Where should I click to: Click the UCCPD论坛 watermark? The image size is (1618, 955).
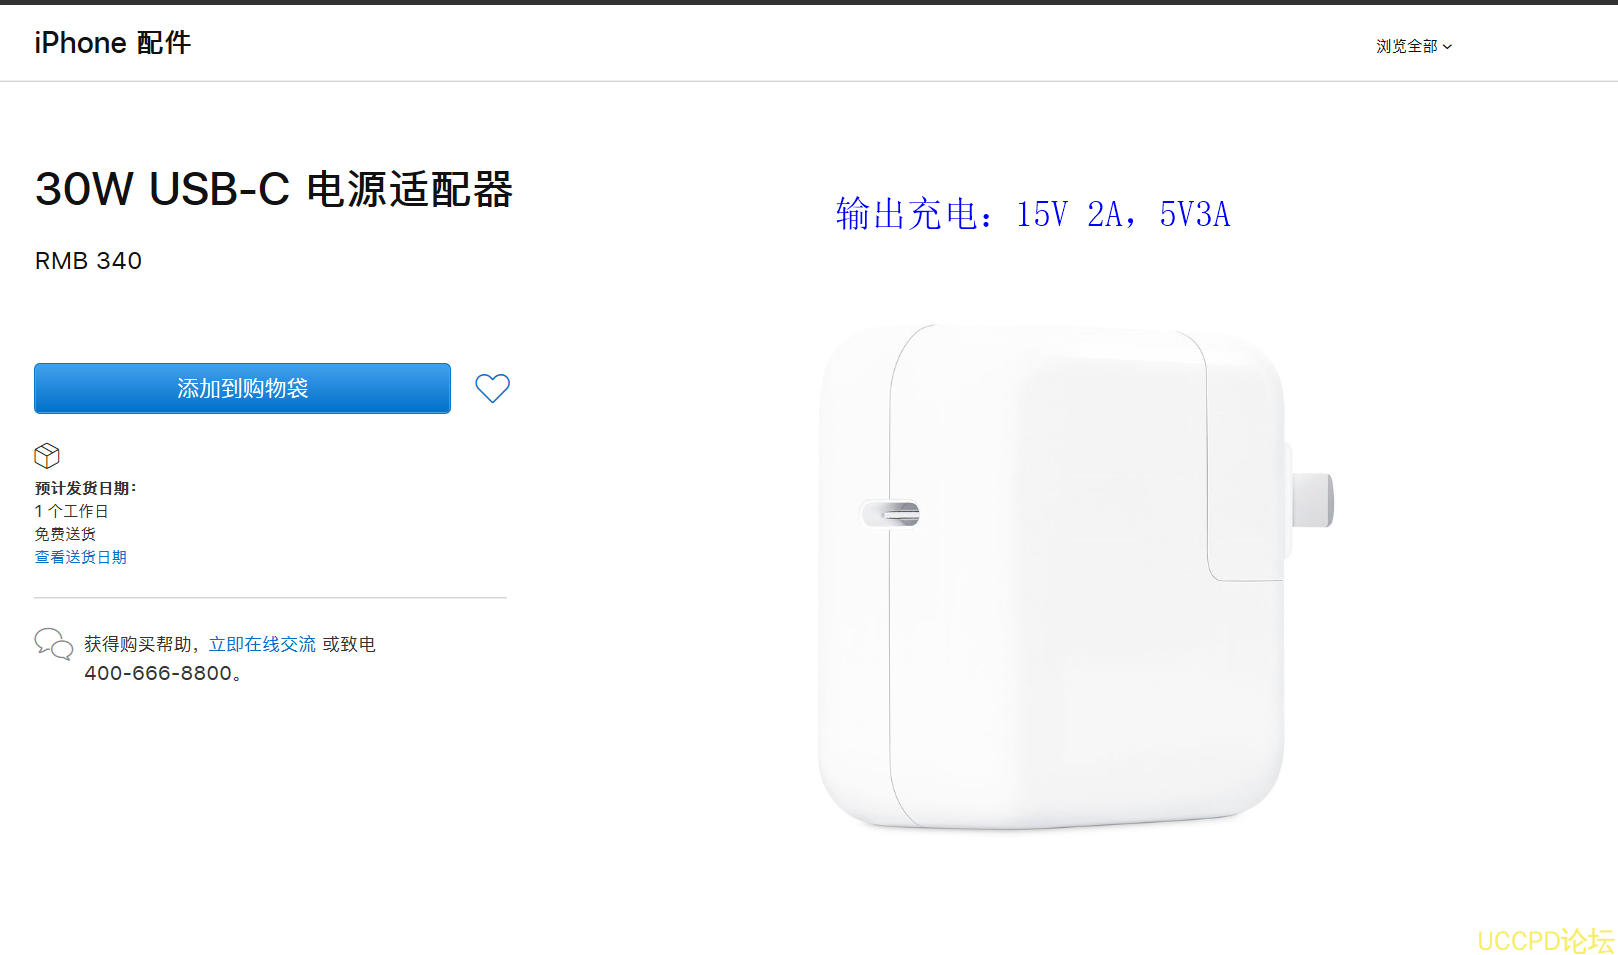[x=1545, y=941]
